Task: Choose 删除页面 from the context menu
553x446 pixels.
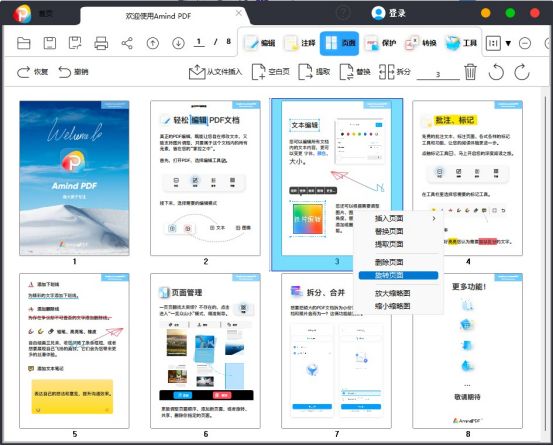Action: click(x=398, y=262)
